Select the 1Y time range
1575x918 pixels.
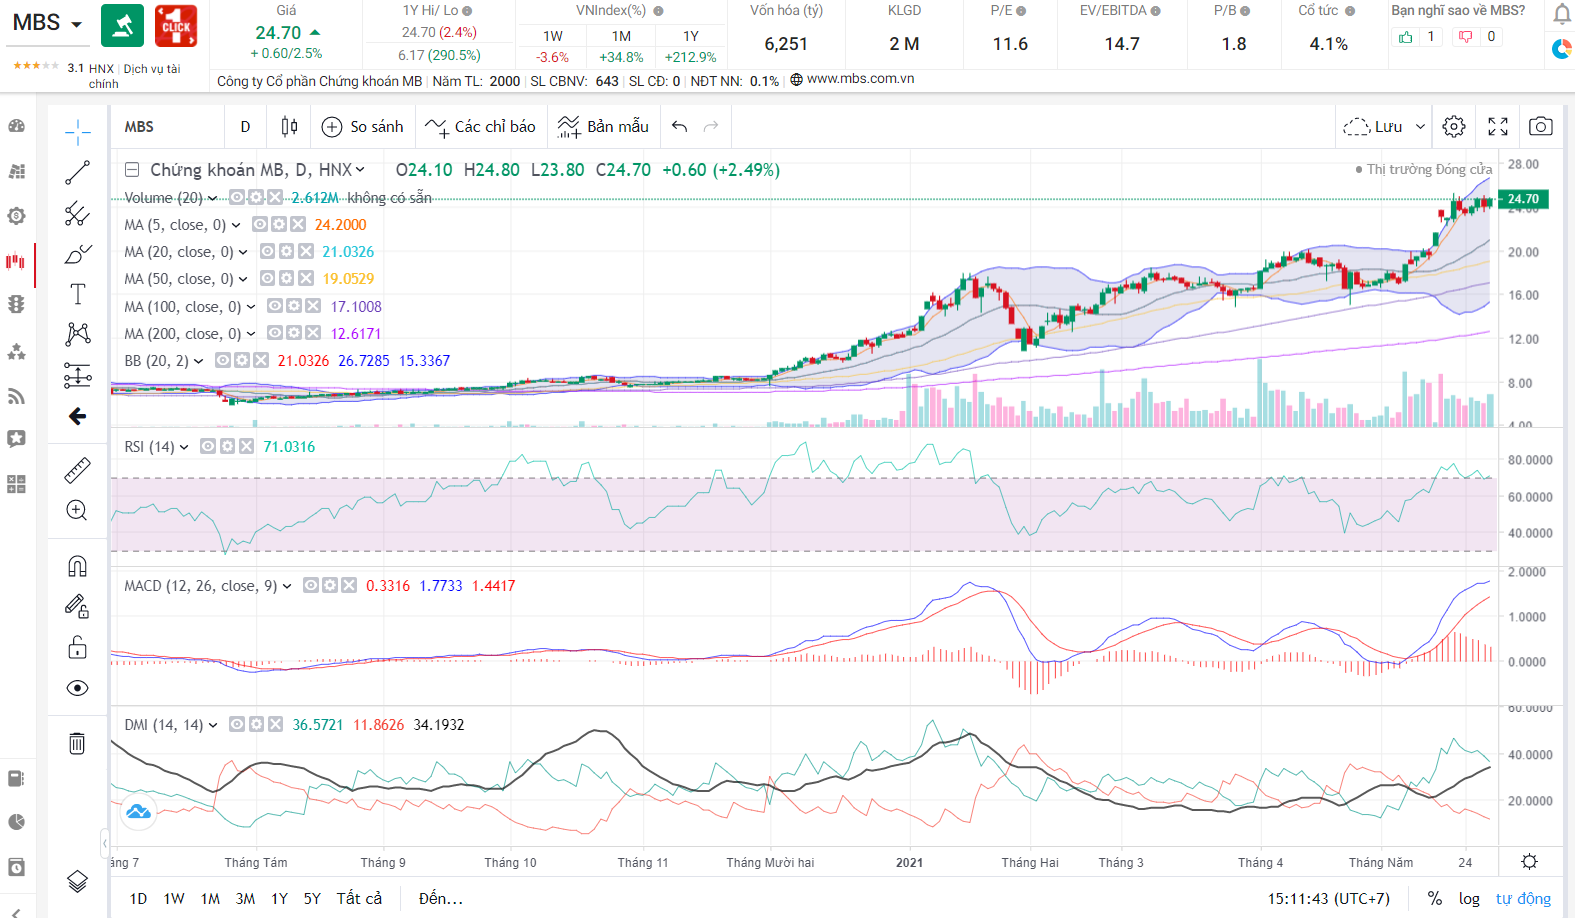pos(279,898)
